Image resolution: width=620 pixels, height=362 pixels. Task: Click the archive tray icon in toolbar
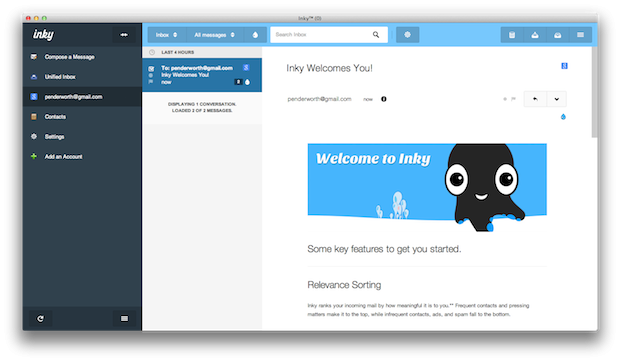[535, 35]
